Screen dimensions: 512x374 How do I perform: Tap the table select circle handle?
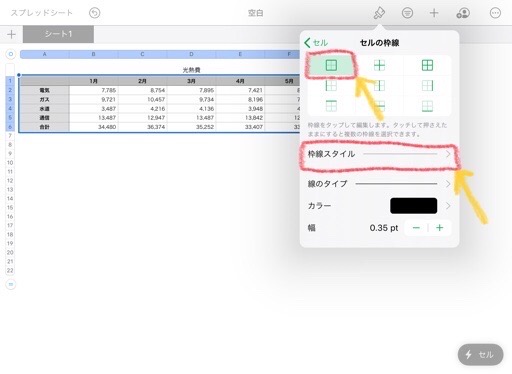[11, 54]
